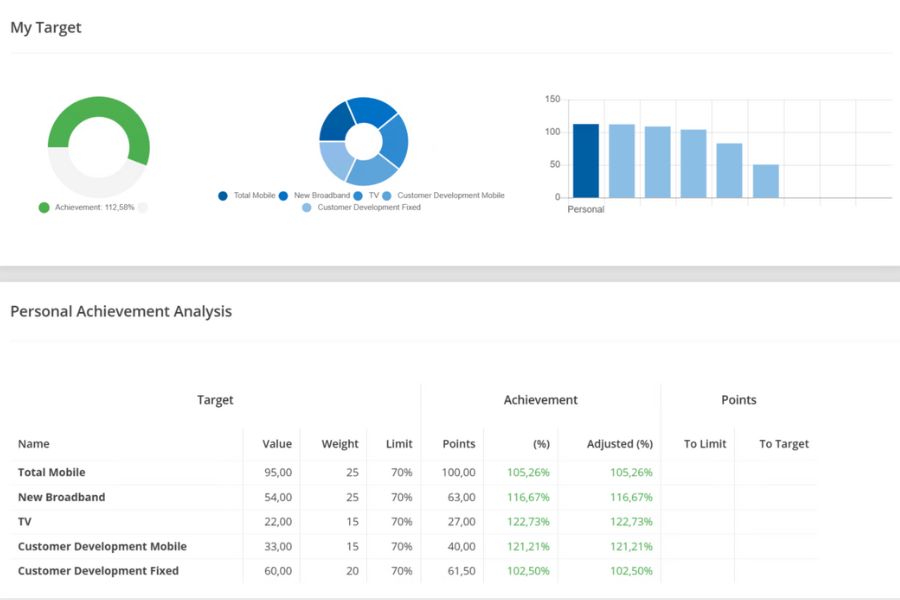Toggle the TV legend marker
This screenshot has width=900, height=600.
(x=358, y=196)
